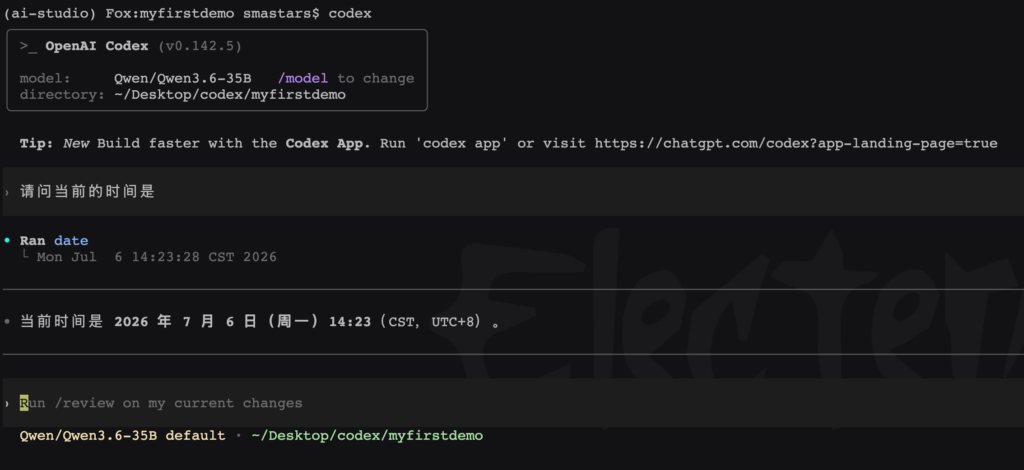The width and height of the screenshot is (1024, 470).
Task: Click the chevron beside Run /review prompt
Action: pos(7,403)
